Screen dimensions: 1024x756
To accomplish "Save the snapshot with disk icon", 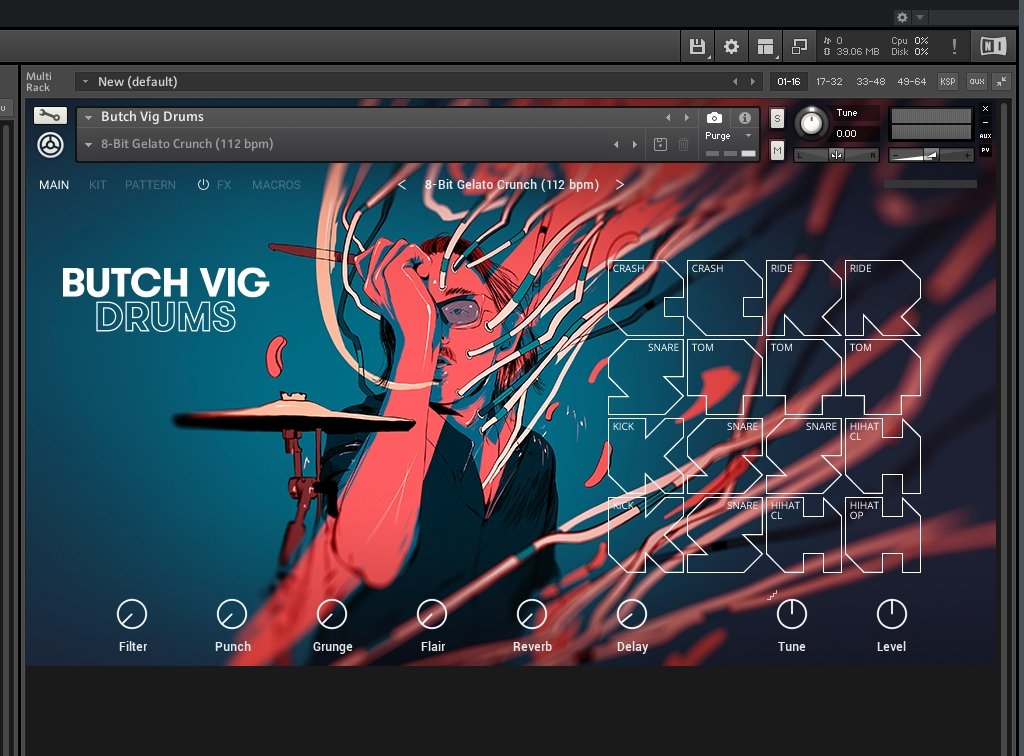I will (x=660, y=145).
